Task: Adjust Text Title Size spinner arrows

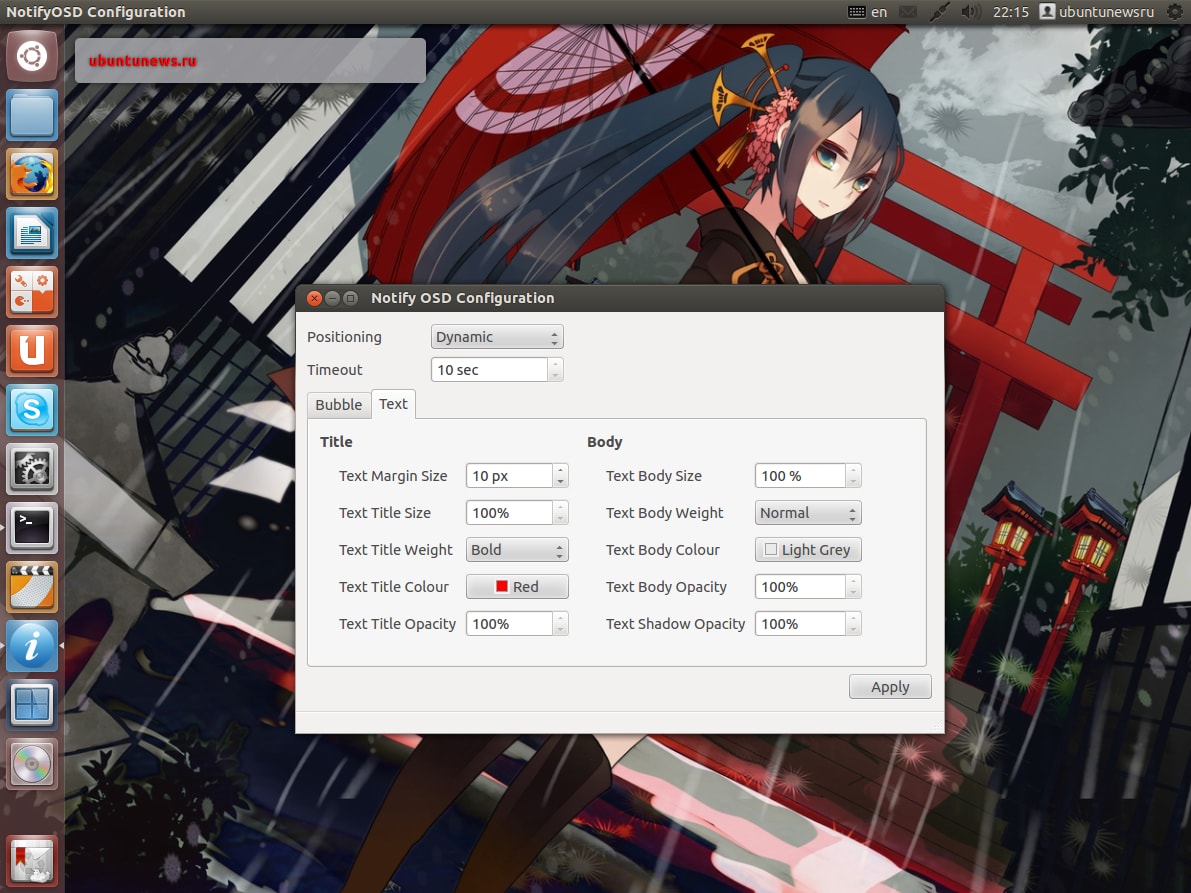Action: [x=561, y=513]
